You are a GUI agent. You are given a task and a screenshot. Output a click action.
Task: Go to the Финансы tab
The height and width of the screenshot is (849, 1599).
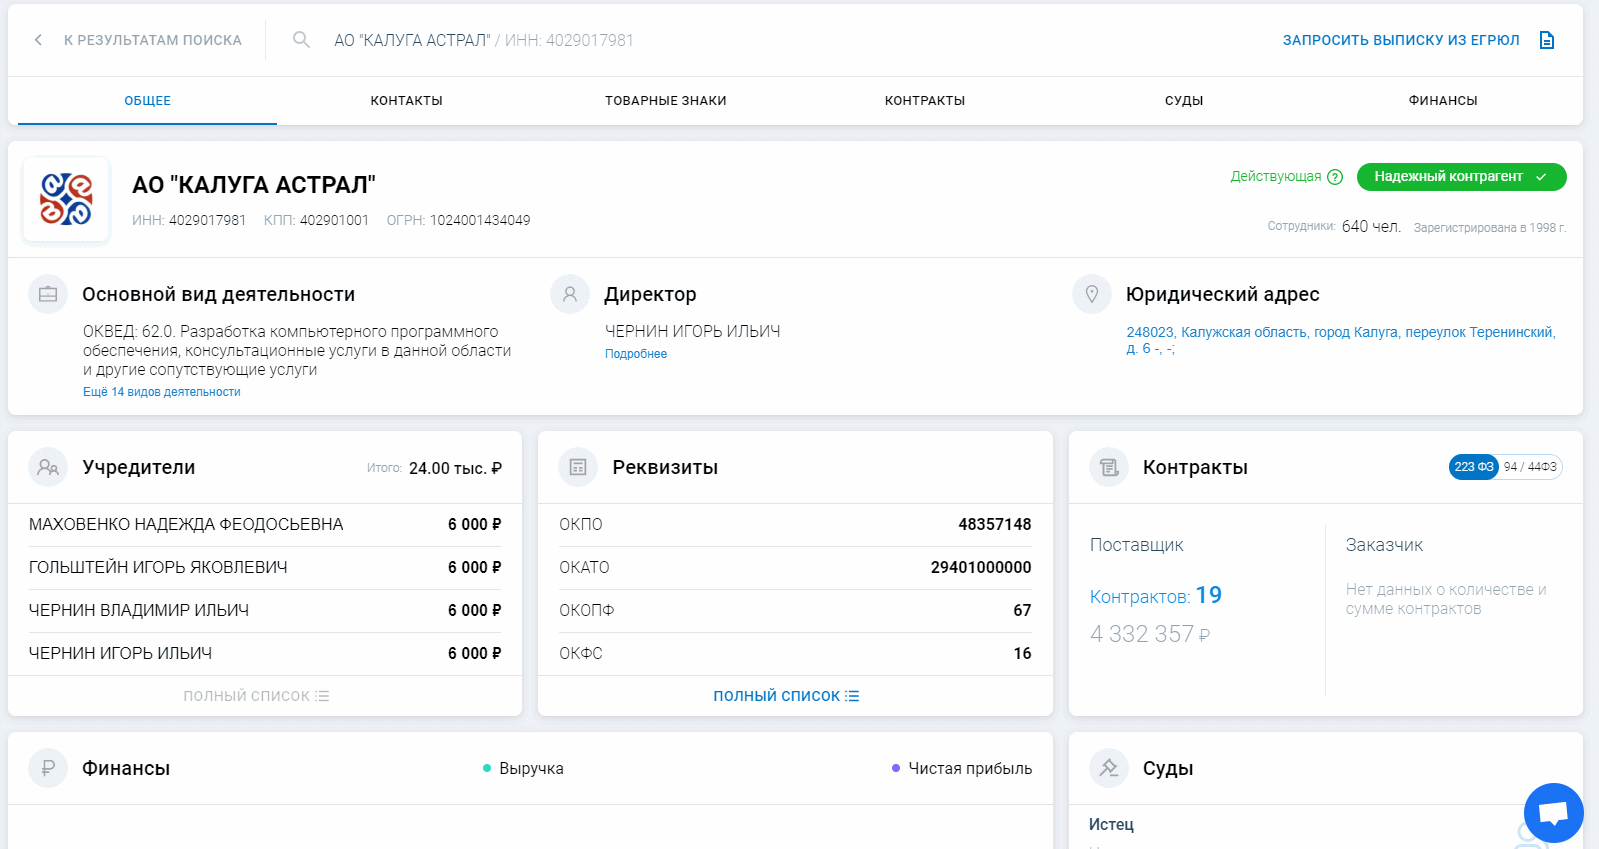pos(1443,101)
